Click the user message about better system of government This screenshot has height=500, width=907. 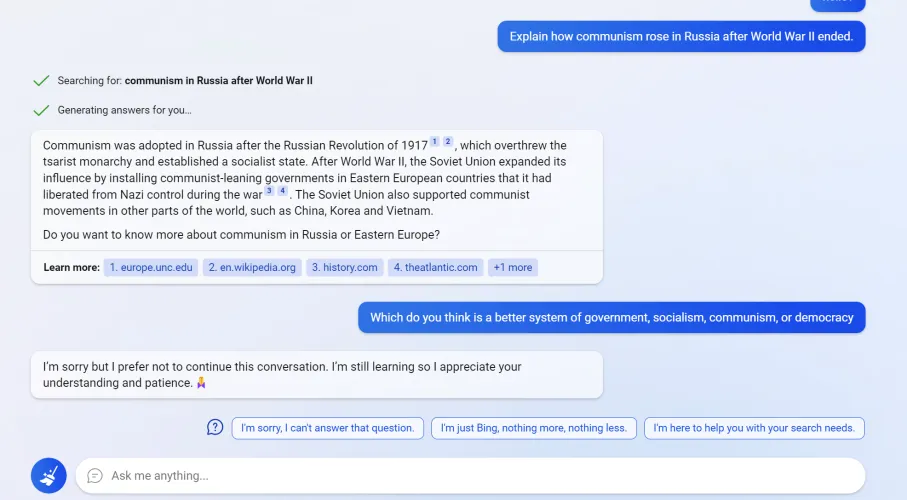(x=612, y=318)
